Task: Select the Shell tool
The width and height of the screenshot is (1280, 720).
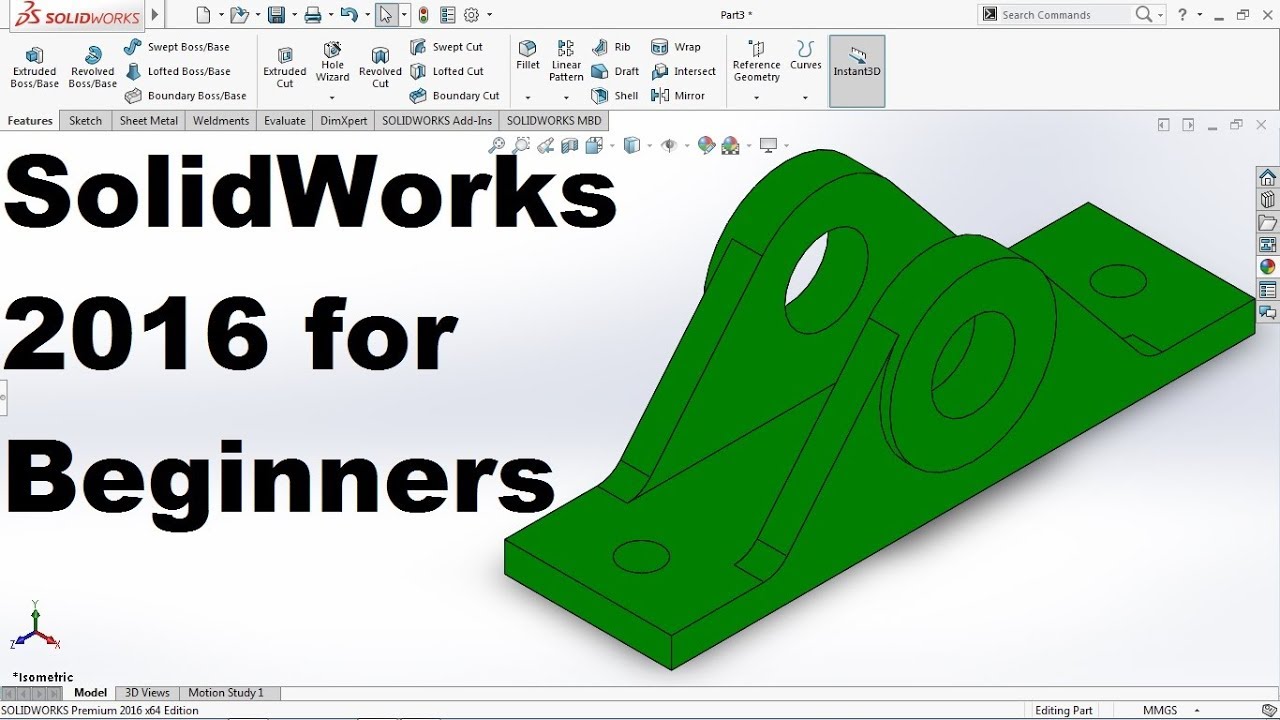Action: [615, 96]
